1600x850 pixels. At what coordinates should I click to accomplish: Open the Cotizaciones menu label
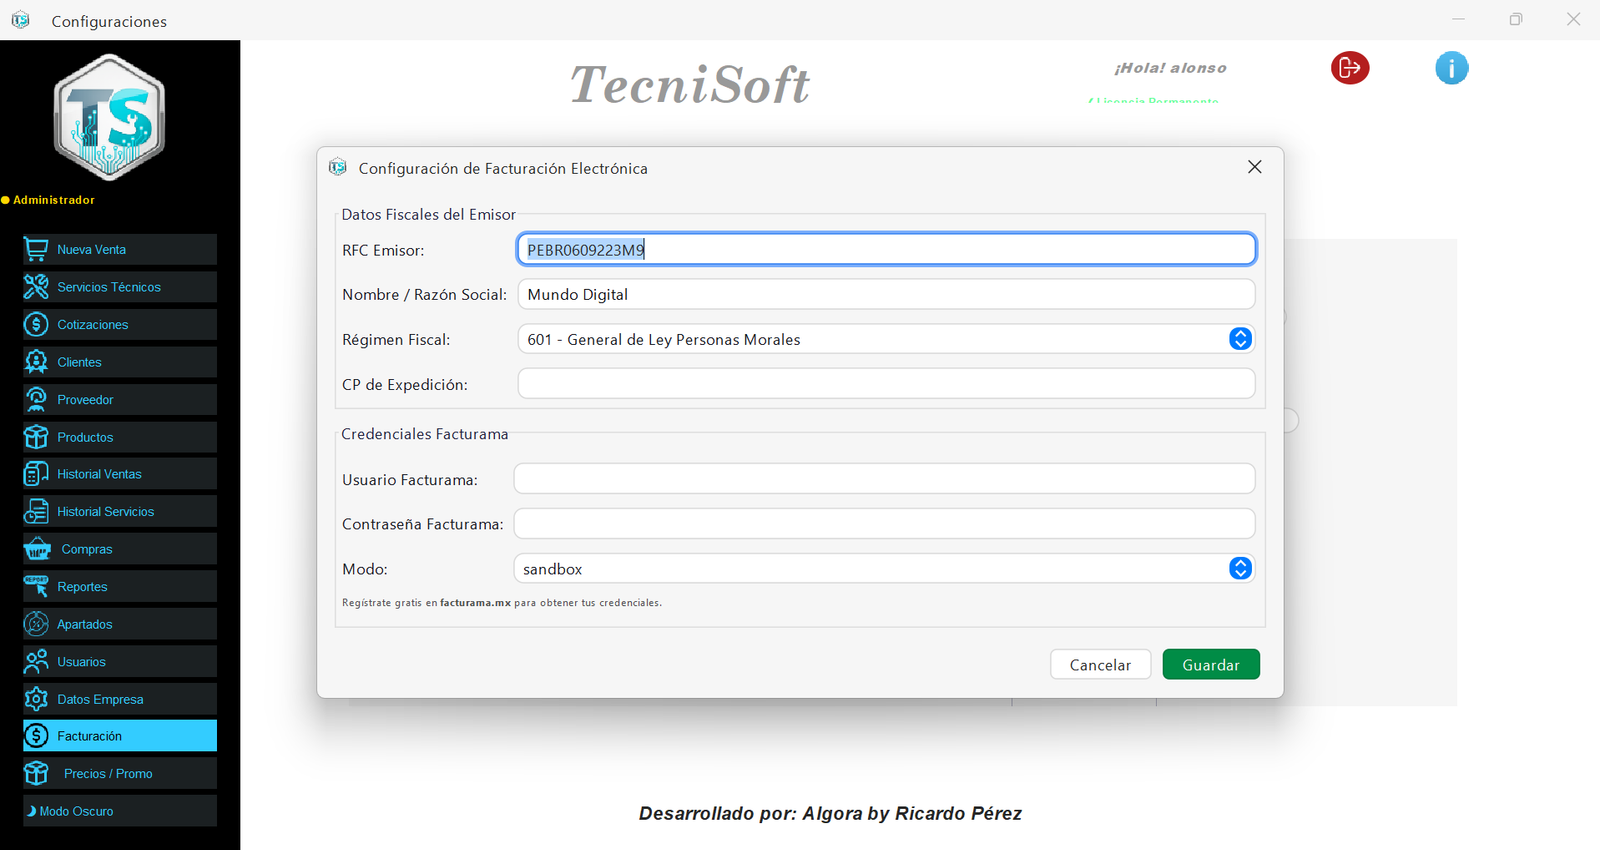93,325
